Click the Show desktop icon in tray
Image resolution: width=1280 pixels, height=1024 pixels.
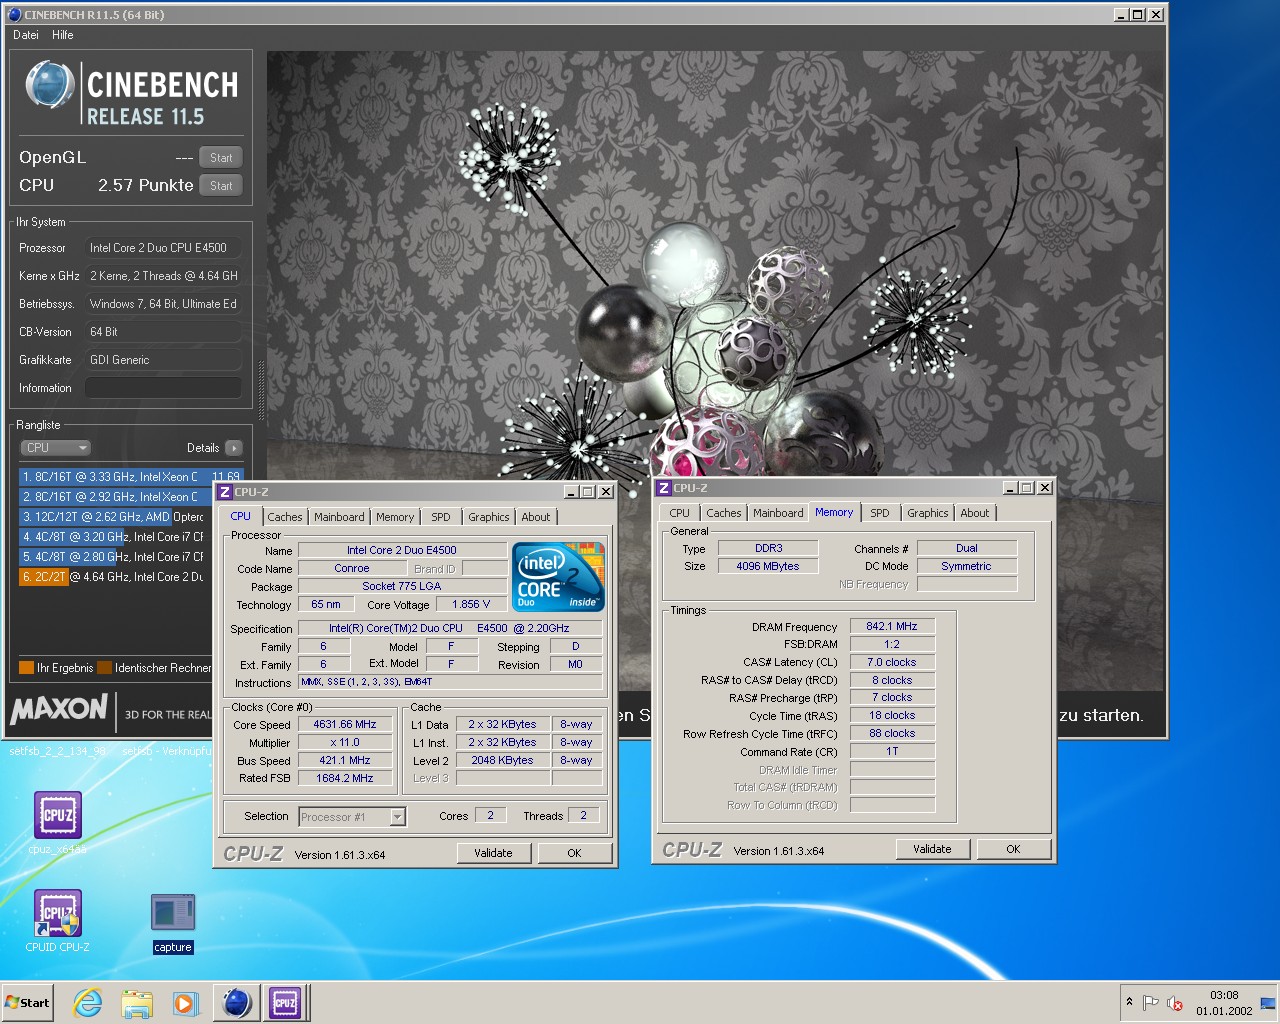pyautogui.click(x=1268, y=1002)
